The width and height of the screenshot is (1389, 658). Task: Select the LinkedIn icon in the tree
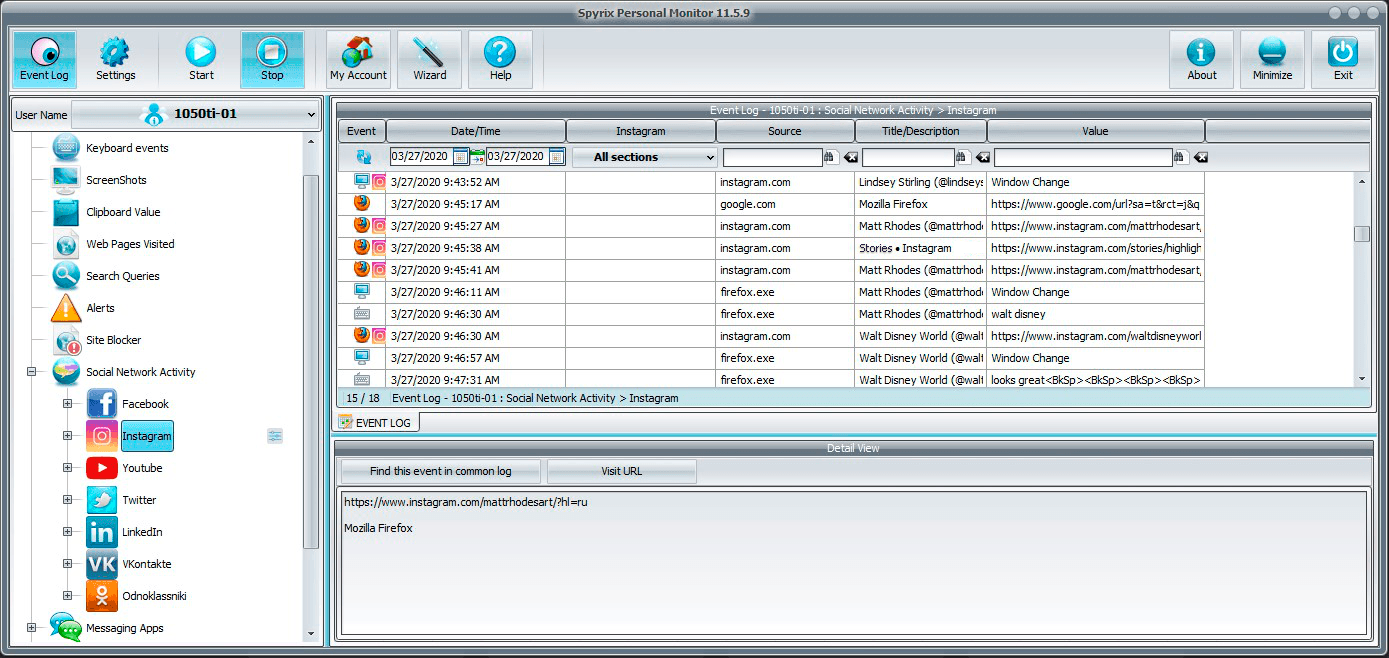(102, 532)
